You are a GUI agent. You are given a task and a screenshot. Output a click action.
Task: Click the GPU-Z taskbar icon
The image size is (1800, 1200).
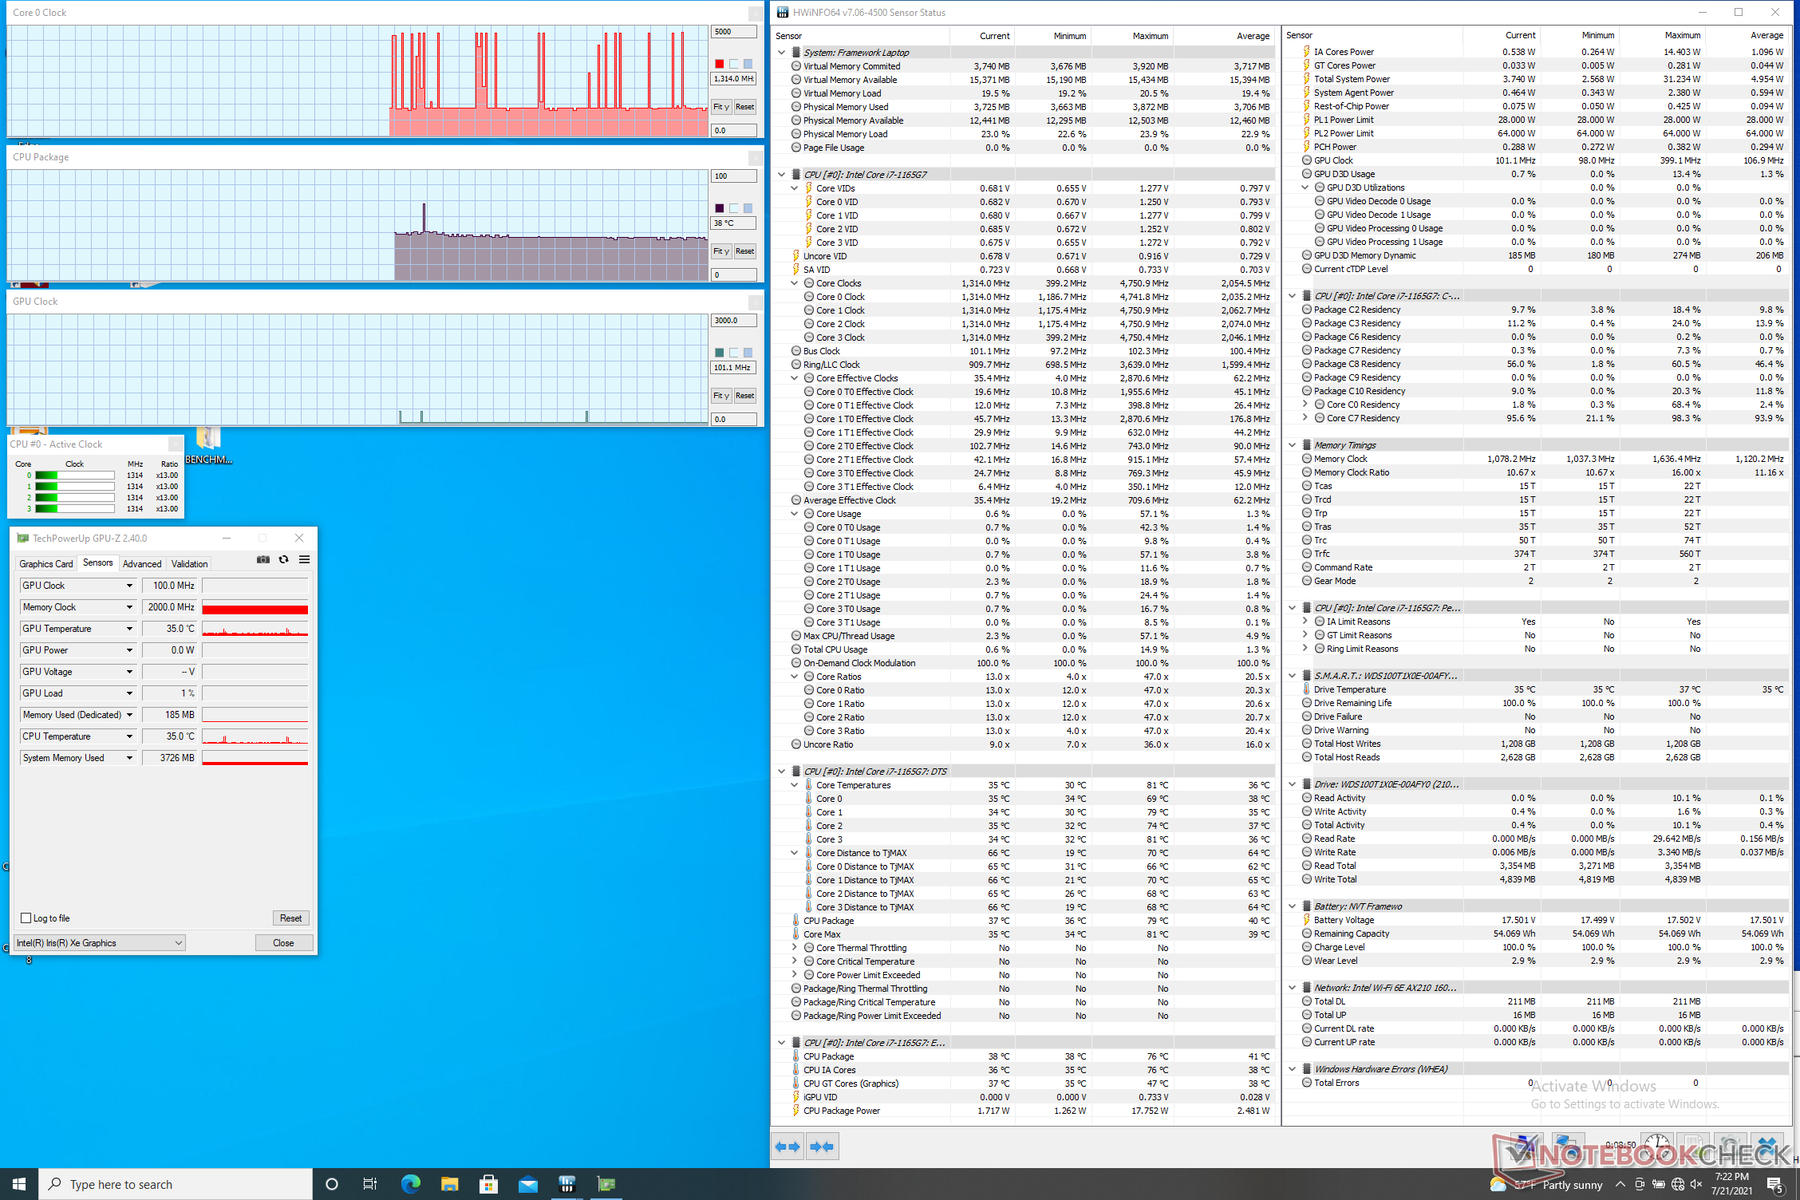point(606,1184)
